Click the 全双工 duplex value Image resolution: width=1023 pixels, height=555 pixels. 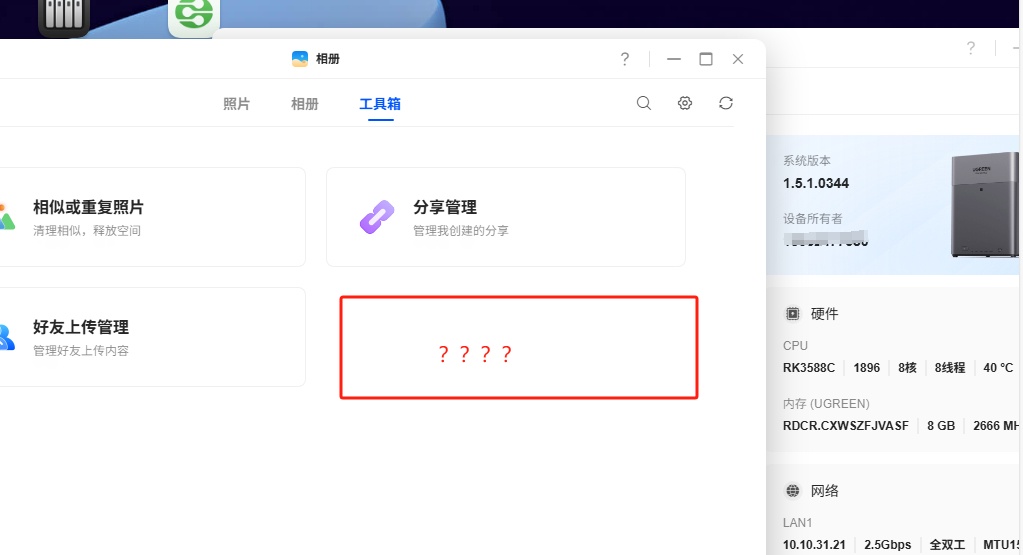point(947,545)
